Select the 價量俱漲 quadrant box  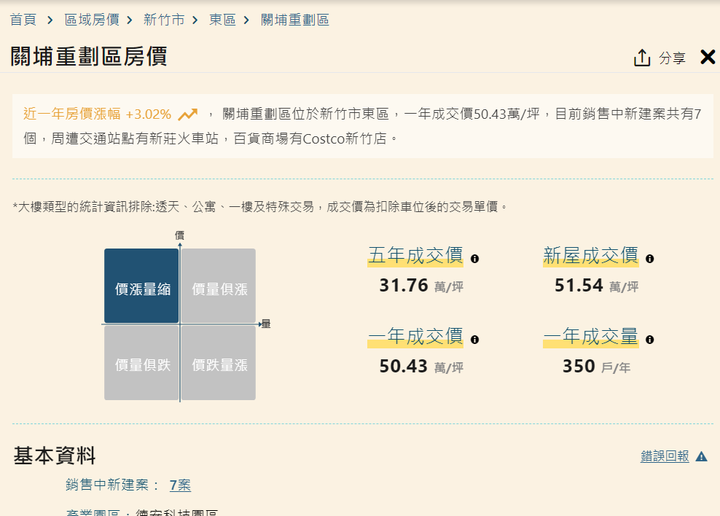tap(219, 286)
